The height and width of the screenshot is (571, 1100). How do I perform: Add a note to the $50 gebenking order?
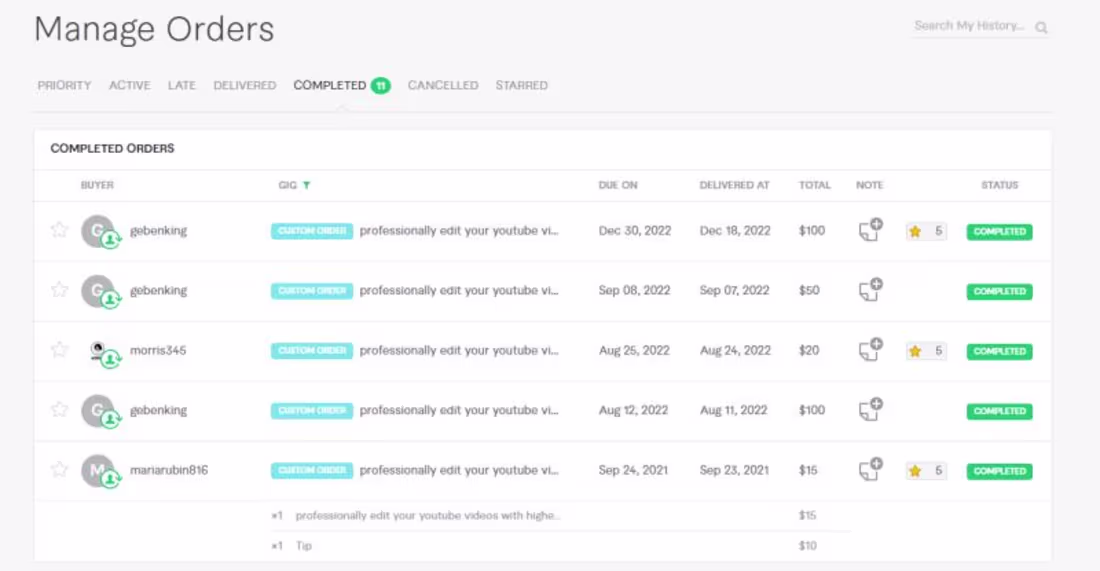click(870, 291)
